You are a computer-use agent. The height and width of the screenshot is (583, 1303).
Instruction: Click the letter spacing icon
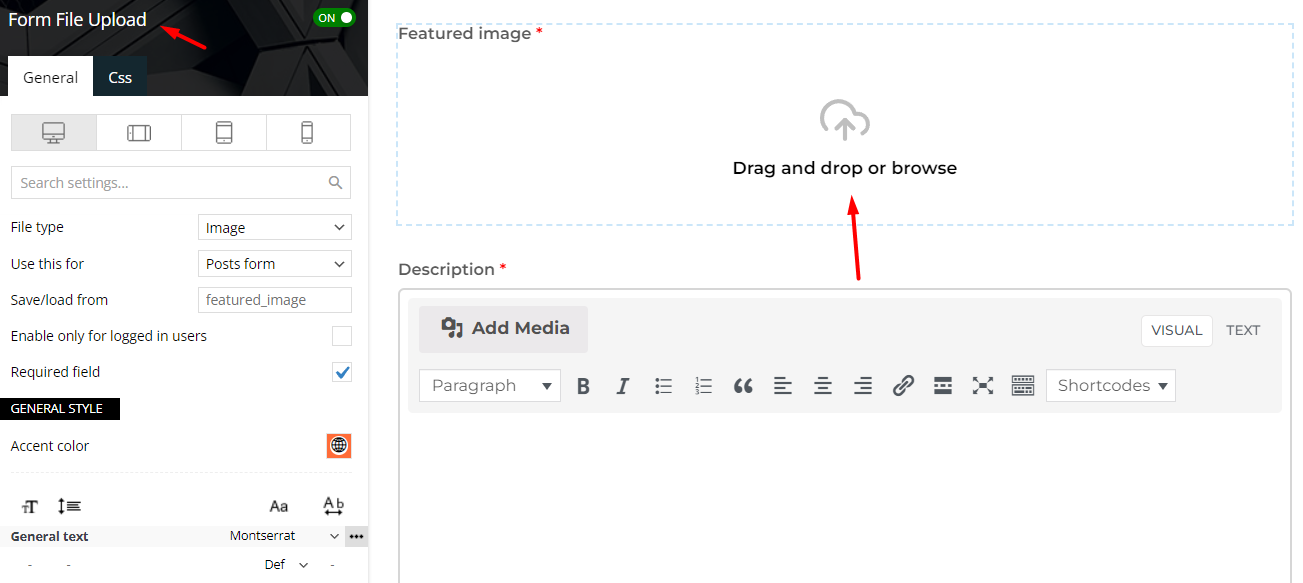click(x=334, y=506)
